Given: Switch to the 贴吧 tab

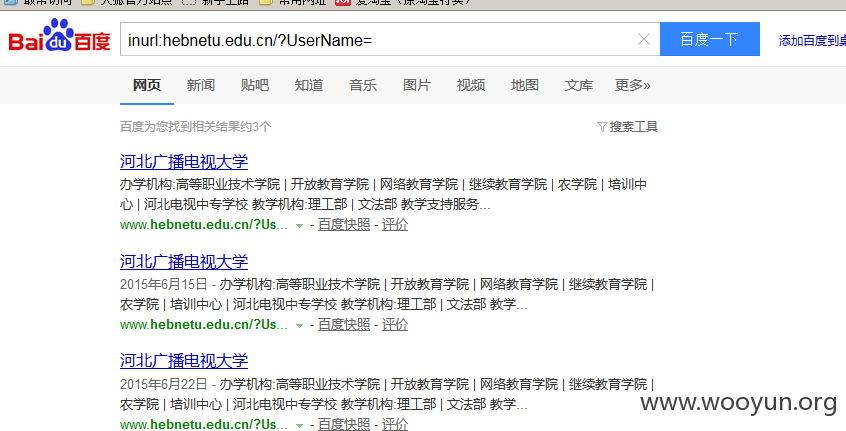Looking at the screenshot, I should tap(255, 85).
